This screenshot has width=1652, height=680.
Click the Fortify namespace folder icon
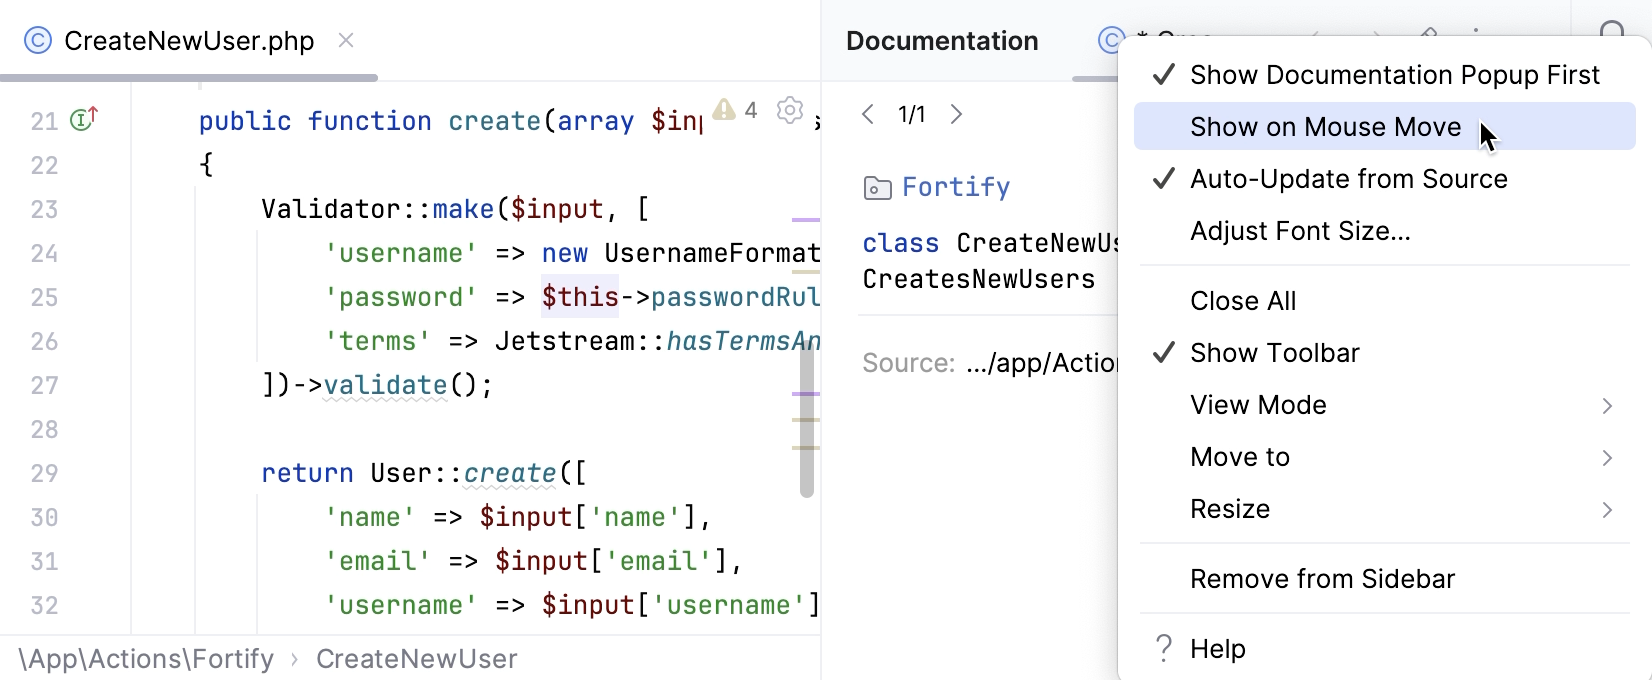tap(877, 188)
